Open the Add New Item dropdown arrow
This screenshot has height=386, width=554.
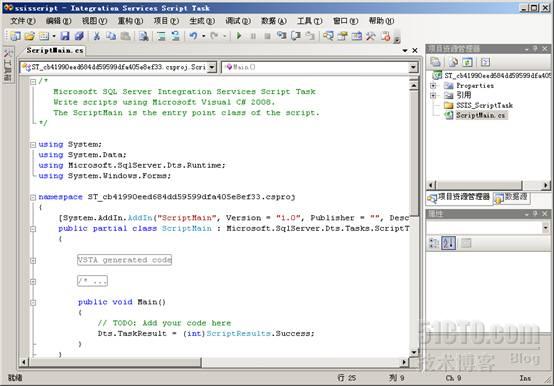coord(54,36)
